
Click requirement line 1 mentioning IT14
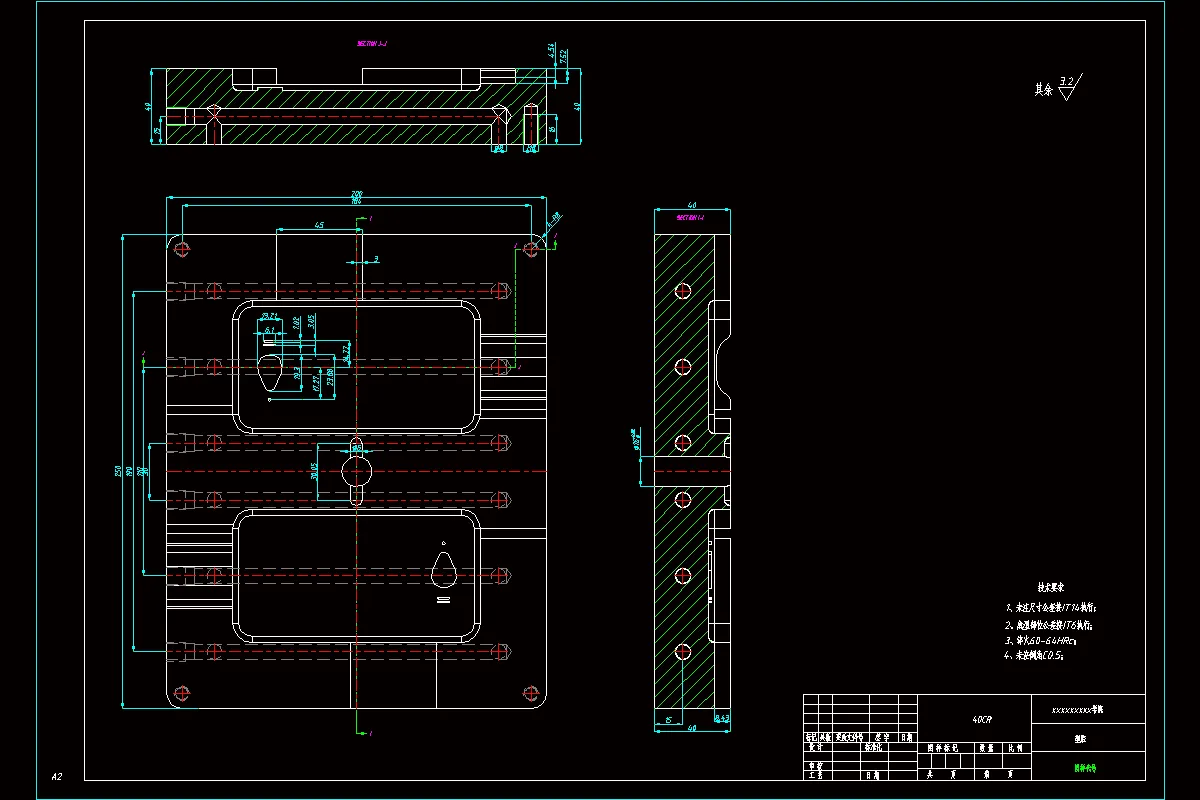1051,607
